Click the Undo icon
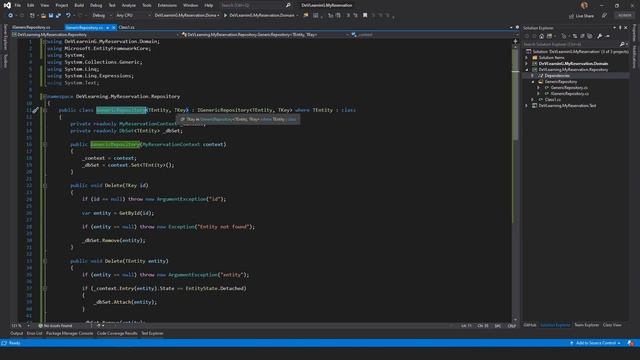The height and width of the screenshot is (360, 640). click(x=68, y=16)
